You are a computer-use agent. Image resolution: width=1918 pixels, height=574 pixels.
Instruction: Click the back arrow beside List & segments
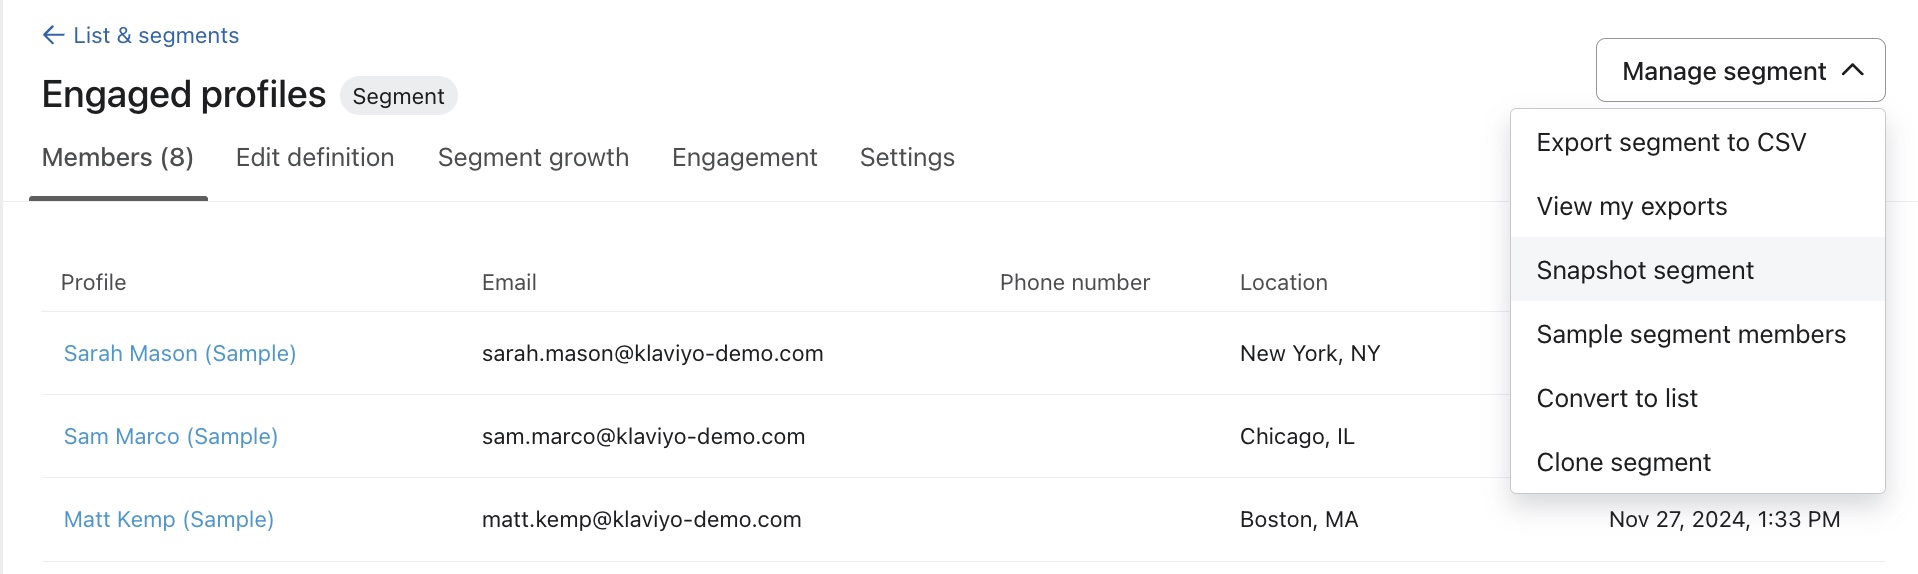(53, 36)
